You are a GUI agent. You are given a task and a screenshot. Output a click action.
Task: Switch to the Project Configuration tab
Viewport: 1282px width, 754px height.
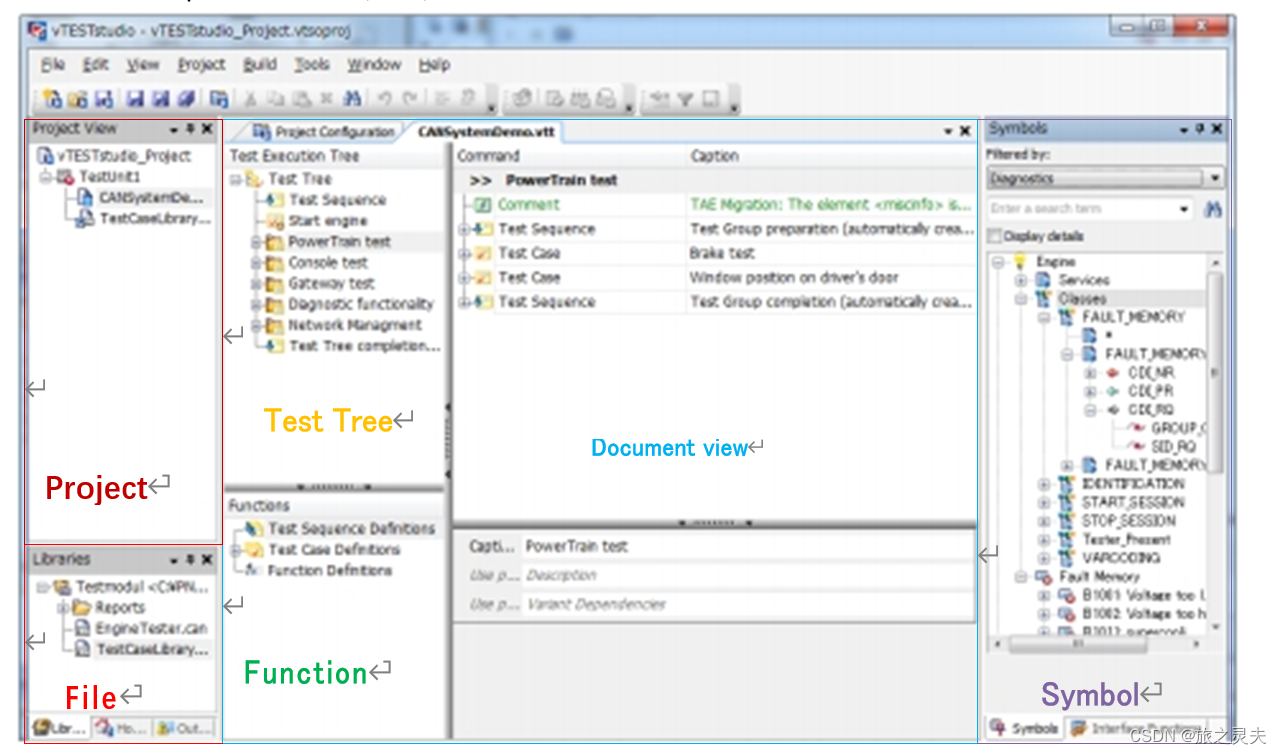[x=324, y=132]
